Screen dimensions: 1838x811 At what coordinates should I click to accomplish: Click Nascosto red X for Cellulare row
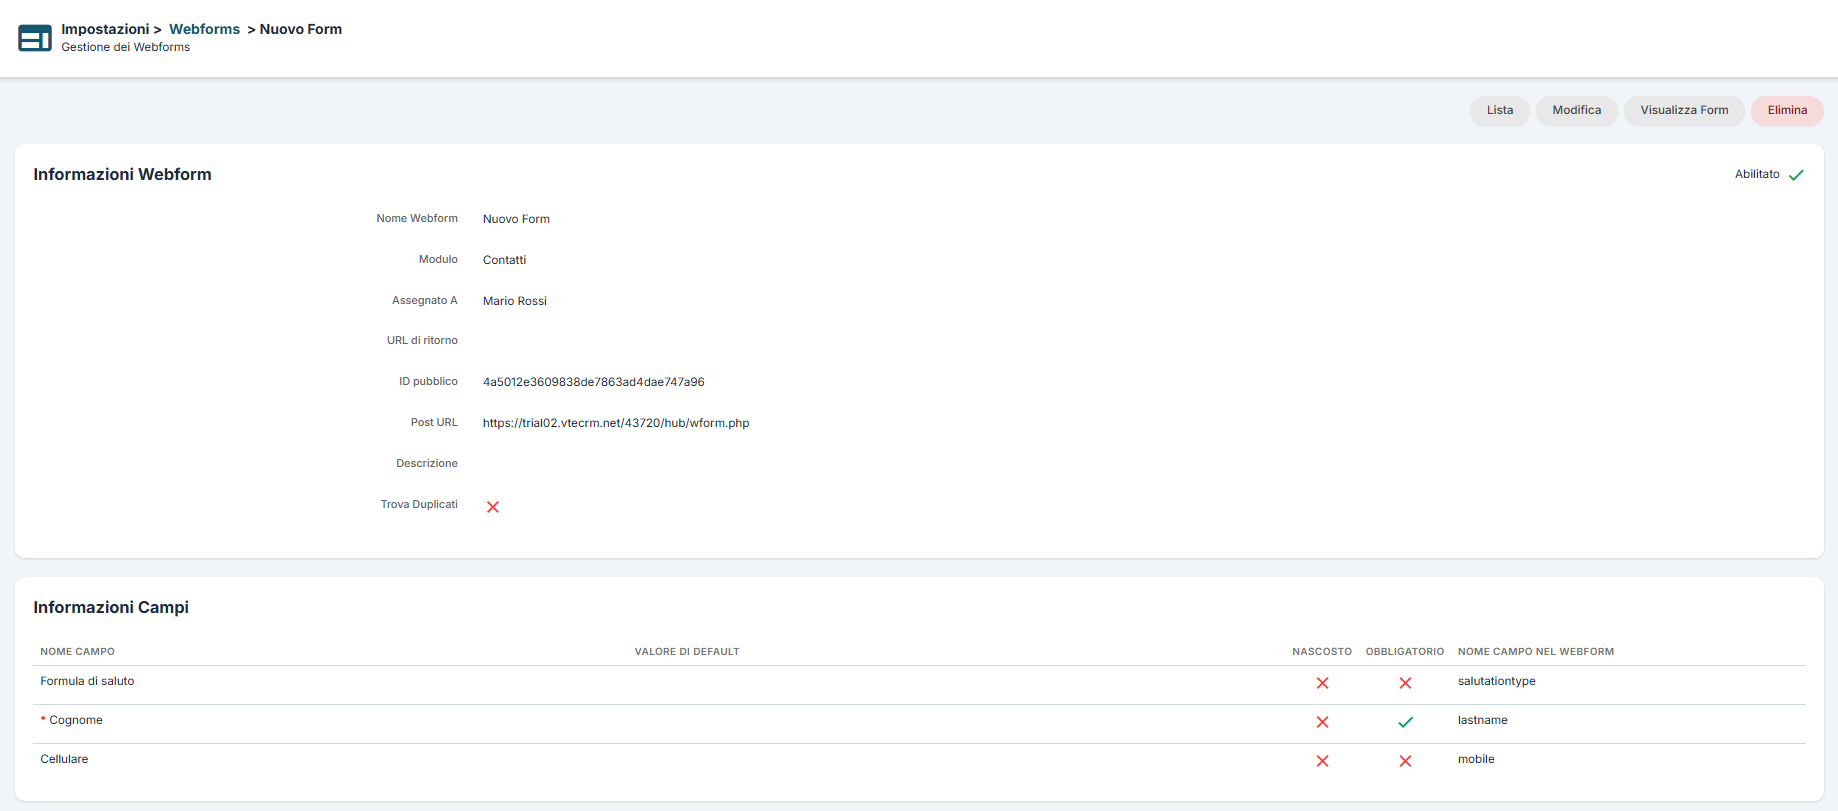point(1322,761)
